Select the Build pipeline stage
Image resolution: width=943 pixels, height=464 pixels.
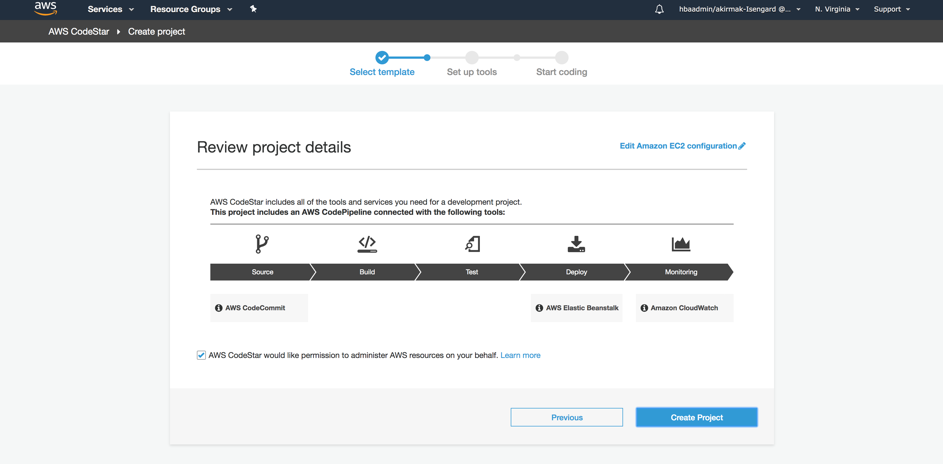[366, 272]
